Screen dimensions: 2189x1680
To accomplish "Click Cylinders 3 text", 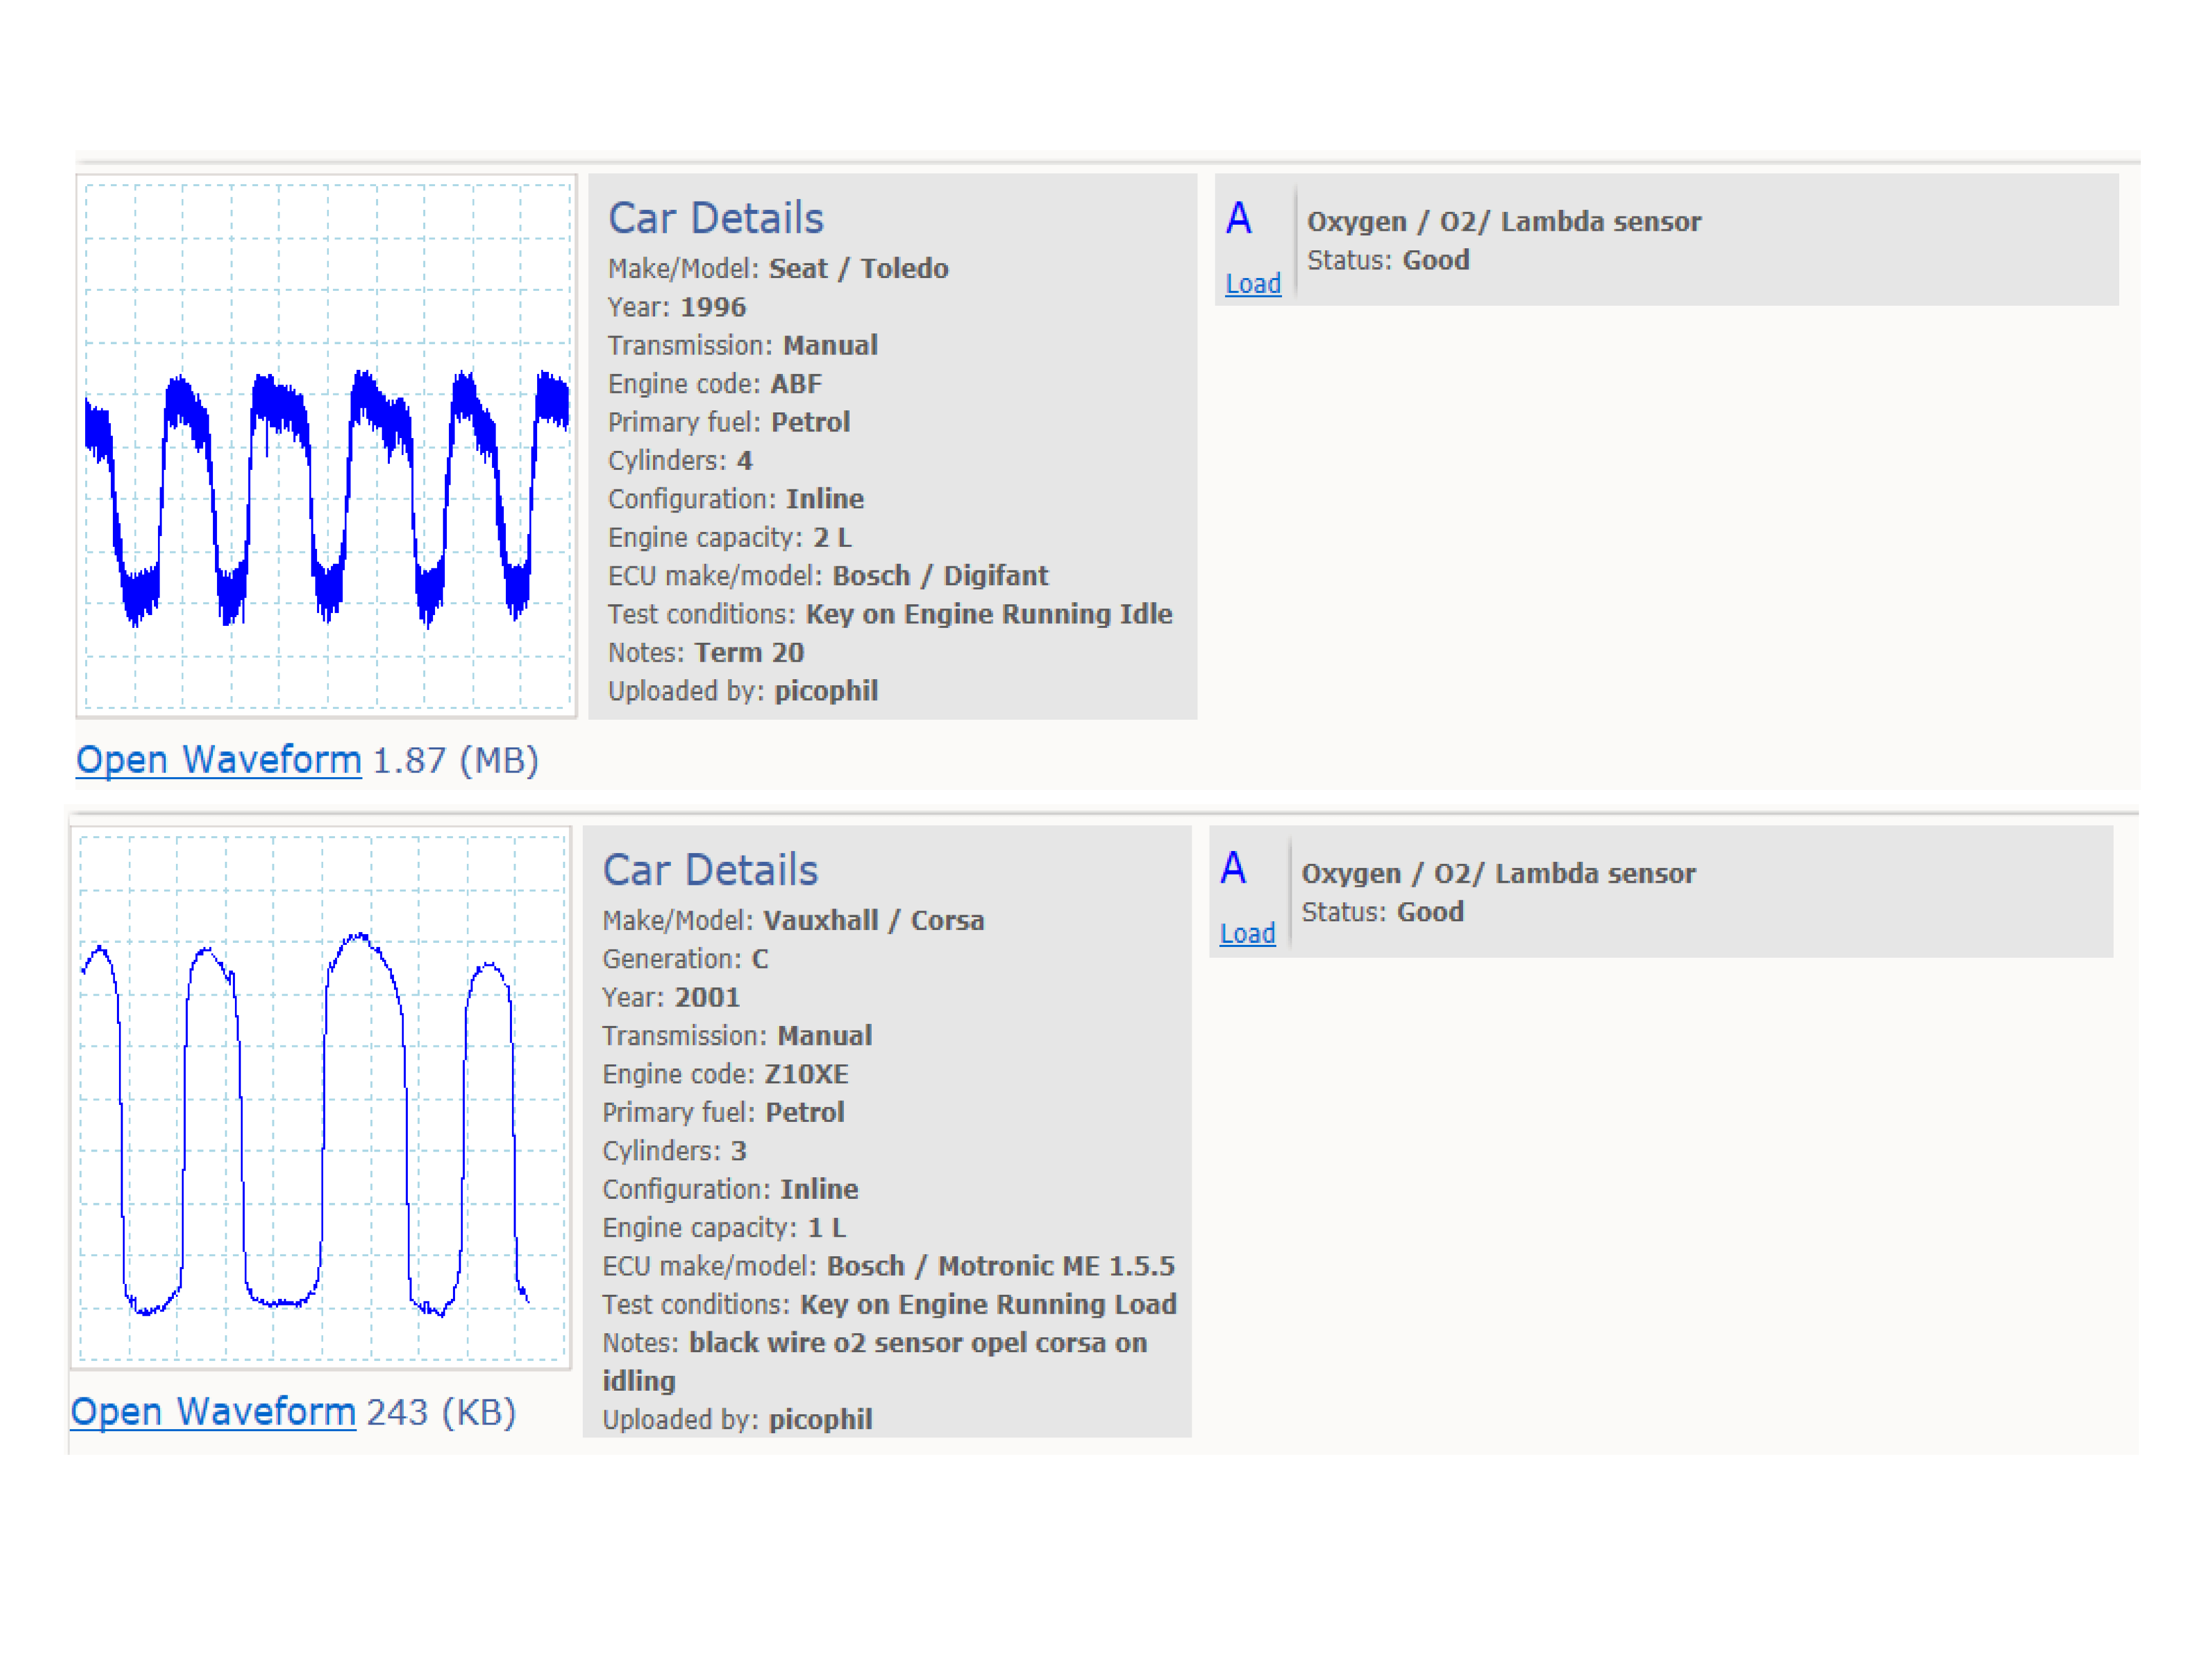I will [674, 1152].
